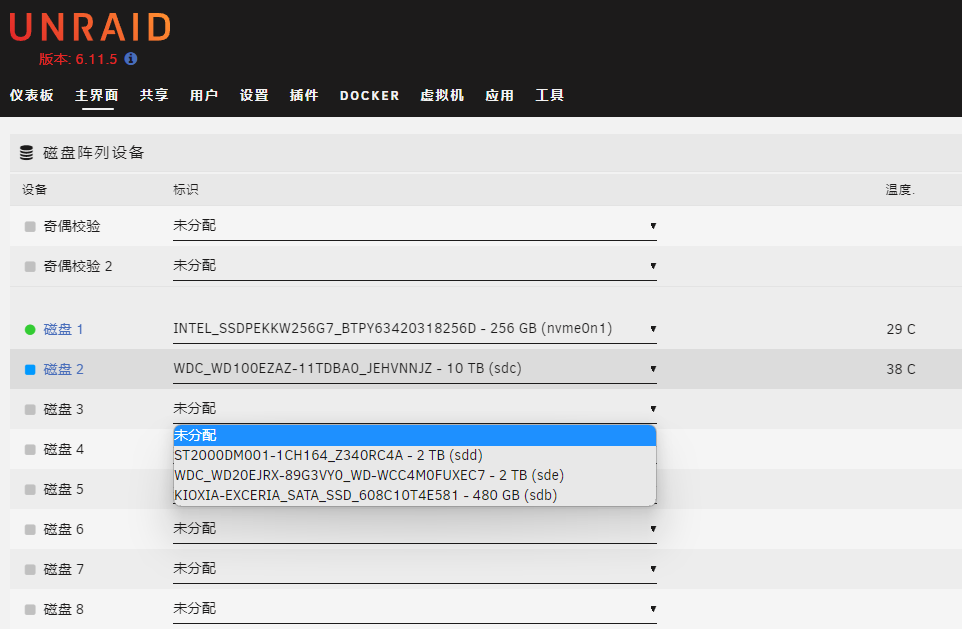This screenshot has height=629, width=962.
Task: Click the UNRAID logo
Action: [x=90, y=27]
